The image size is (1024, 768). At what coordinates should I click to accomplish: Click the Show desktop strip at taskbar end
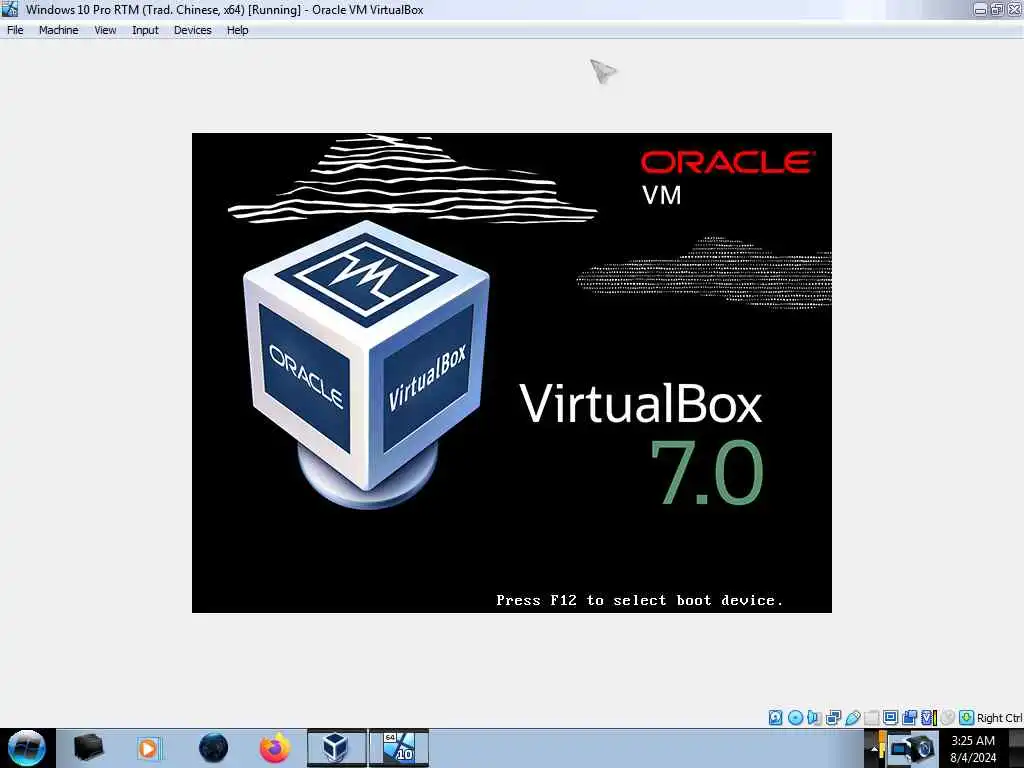point(1016,748)
